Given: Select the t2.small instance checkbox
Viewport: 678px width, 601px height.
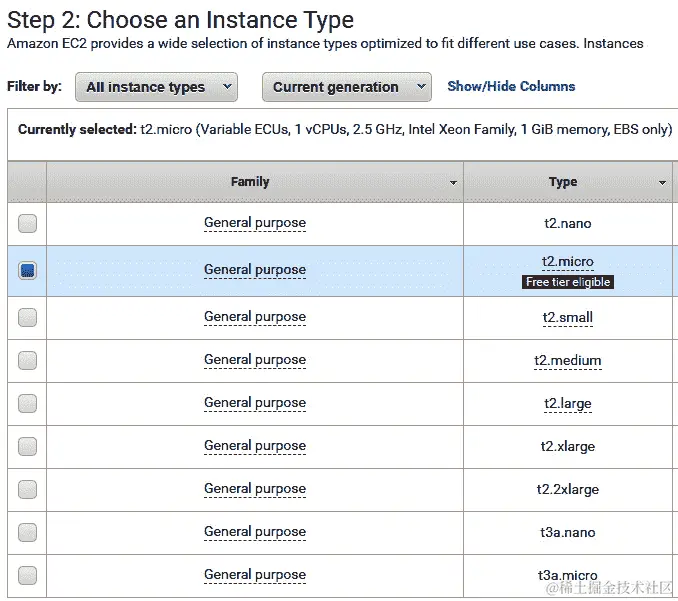Looking at the screenshot, I should click(27, 317).
